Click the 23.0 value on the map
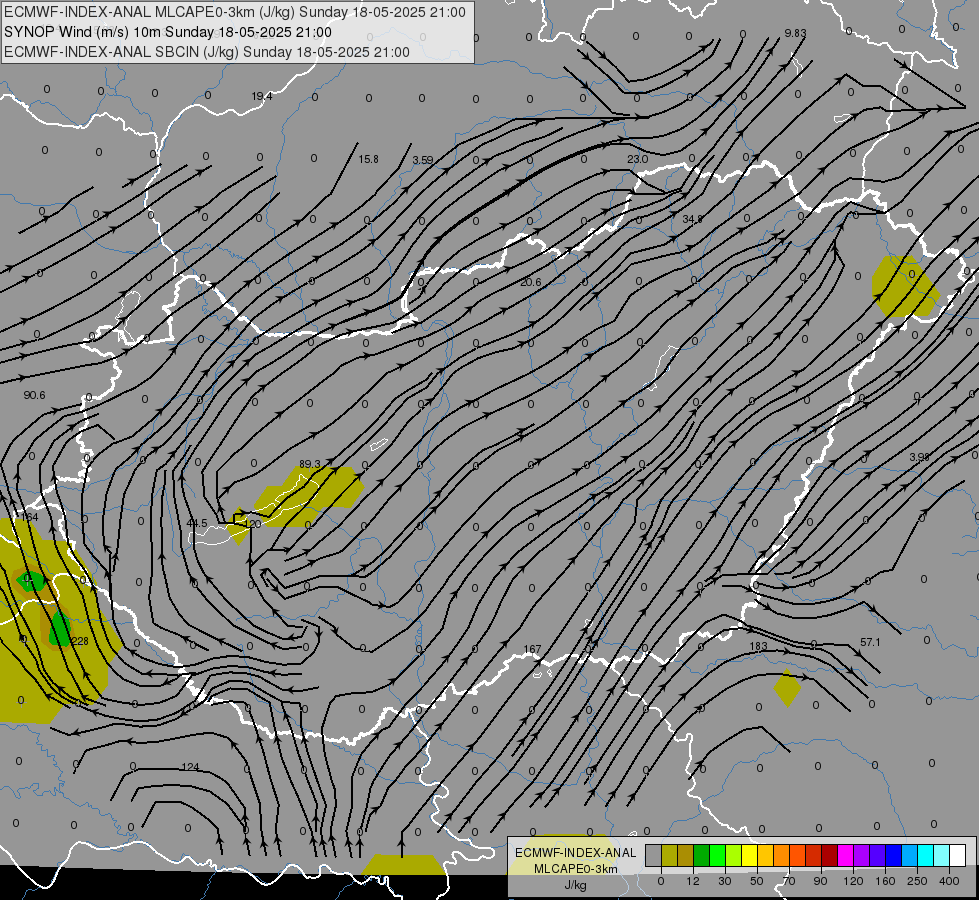Image resolution: width=979 pixels, height=900 pixels. click(637, 159)
